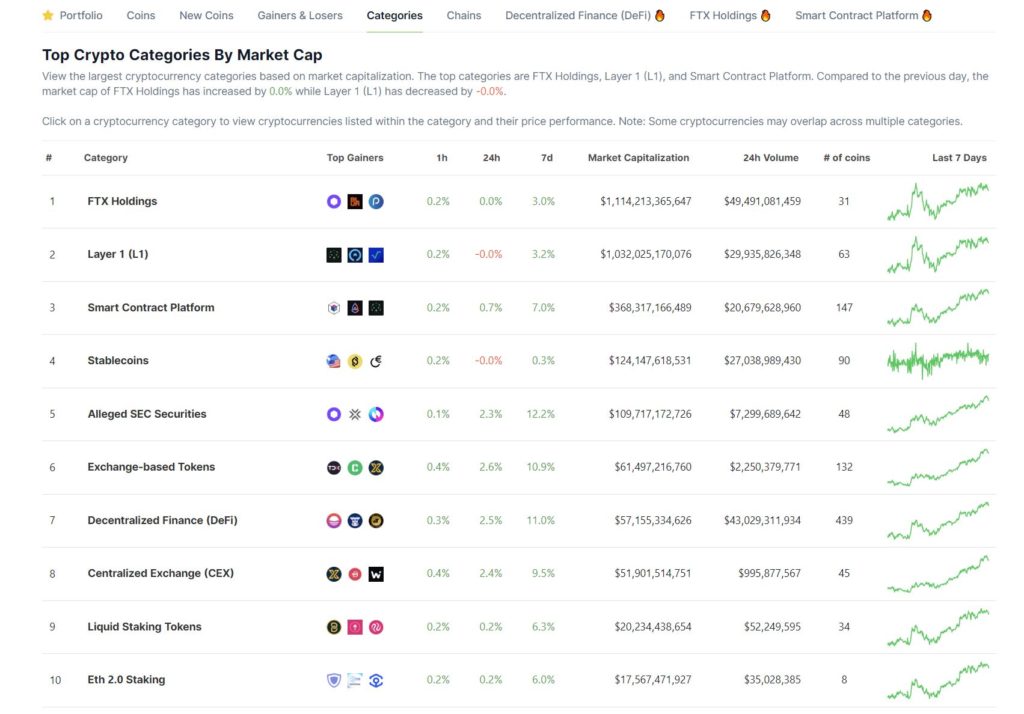
Task: Open the Decentralized Finance (DeFi) category row link
Action: point(163,521)
